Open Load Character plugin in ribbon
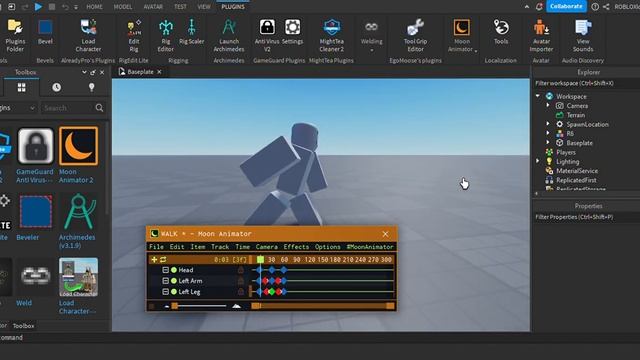The image size is (640, 360). tap(88, 35)
